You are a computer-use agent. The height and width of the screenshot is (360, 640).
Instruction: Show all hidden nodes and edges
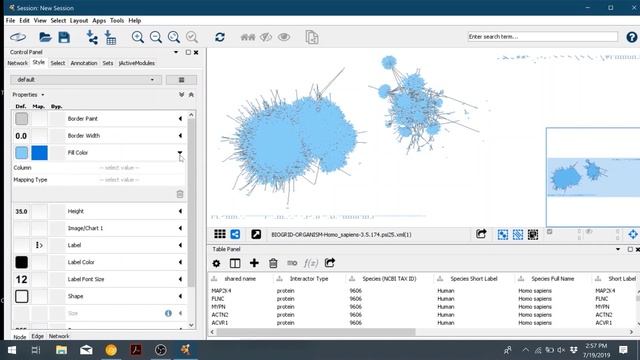[284, 38]
